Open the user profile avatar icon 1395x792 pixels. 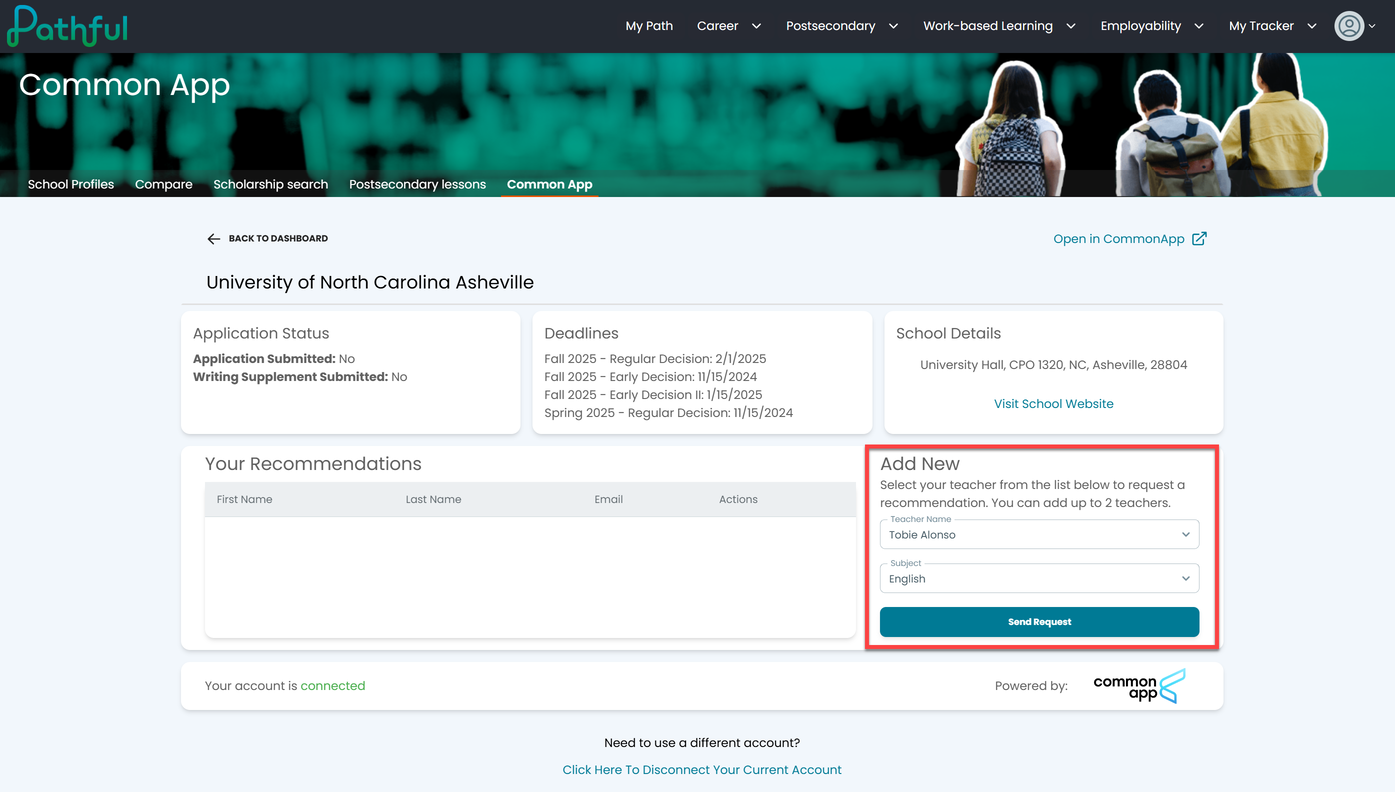1349,26
